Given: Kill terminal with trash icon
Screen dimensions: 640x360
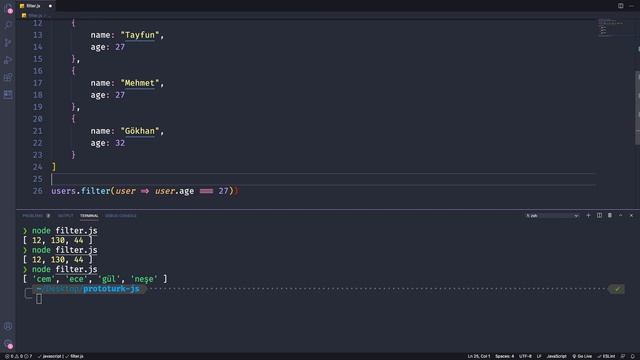Looking at the screenshot, I should pyautogui.click(x=610, y=216).
